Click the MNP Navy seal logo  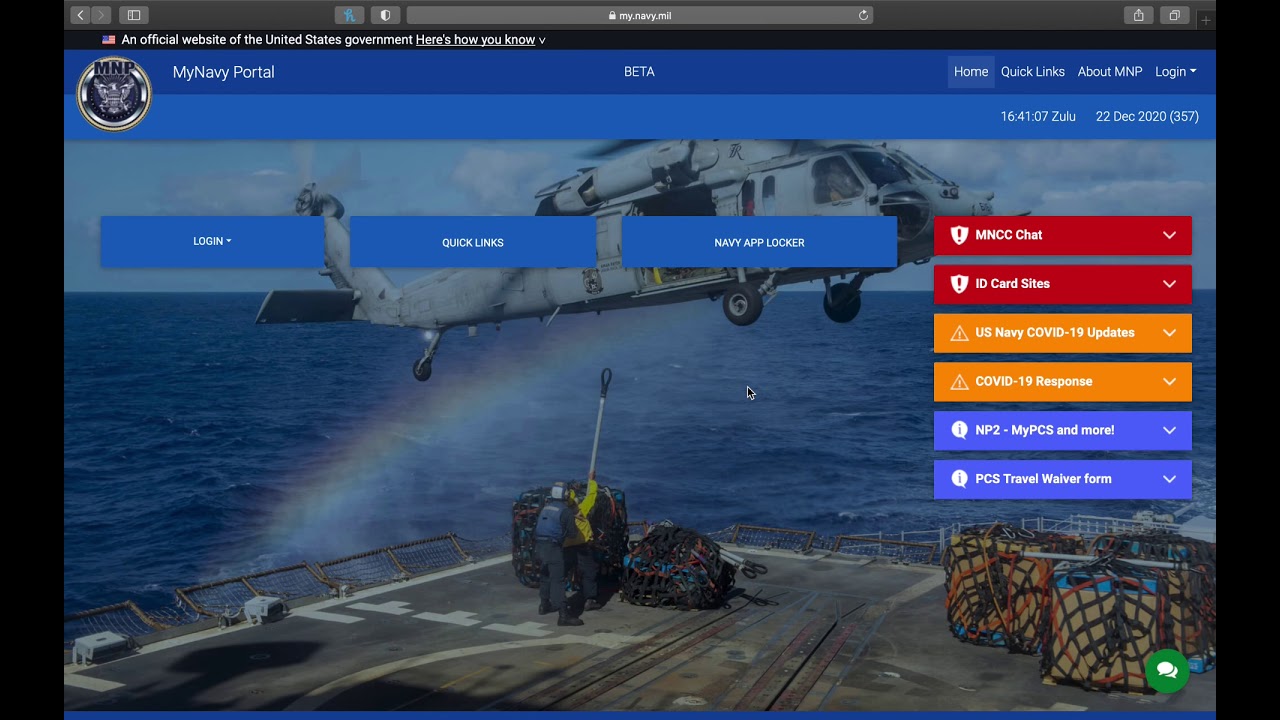click(114, 94)
